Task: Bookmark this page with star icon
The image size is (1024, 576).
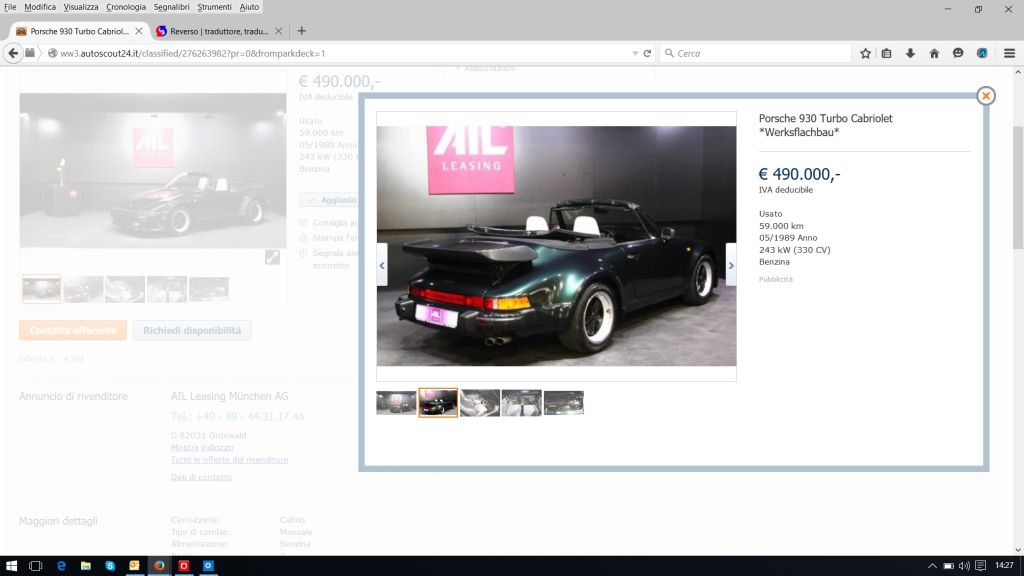Action: [x=865, y=54]
